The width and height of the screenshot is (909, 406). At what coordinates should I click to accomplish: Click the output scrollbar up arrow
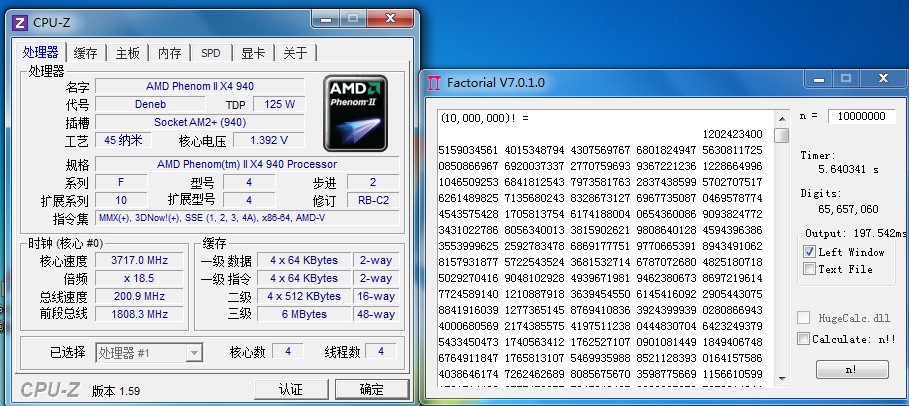(782, 117)
